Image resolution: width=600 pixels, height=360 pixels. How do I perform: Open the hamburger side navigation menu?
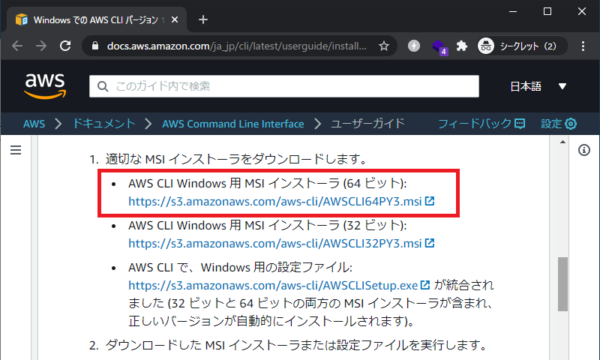pos(16,150)
